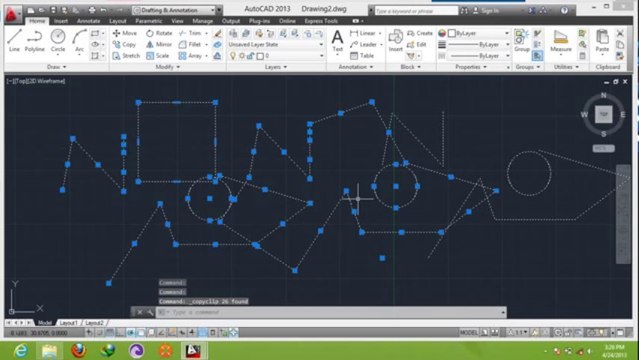Click the wrench customize icon on command line
639x360 pixels.
click(x=150, y=312)
